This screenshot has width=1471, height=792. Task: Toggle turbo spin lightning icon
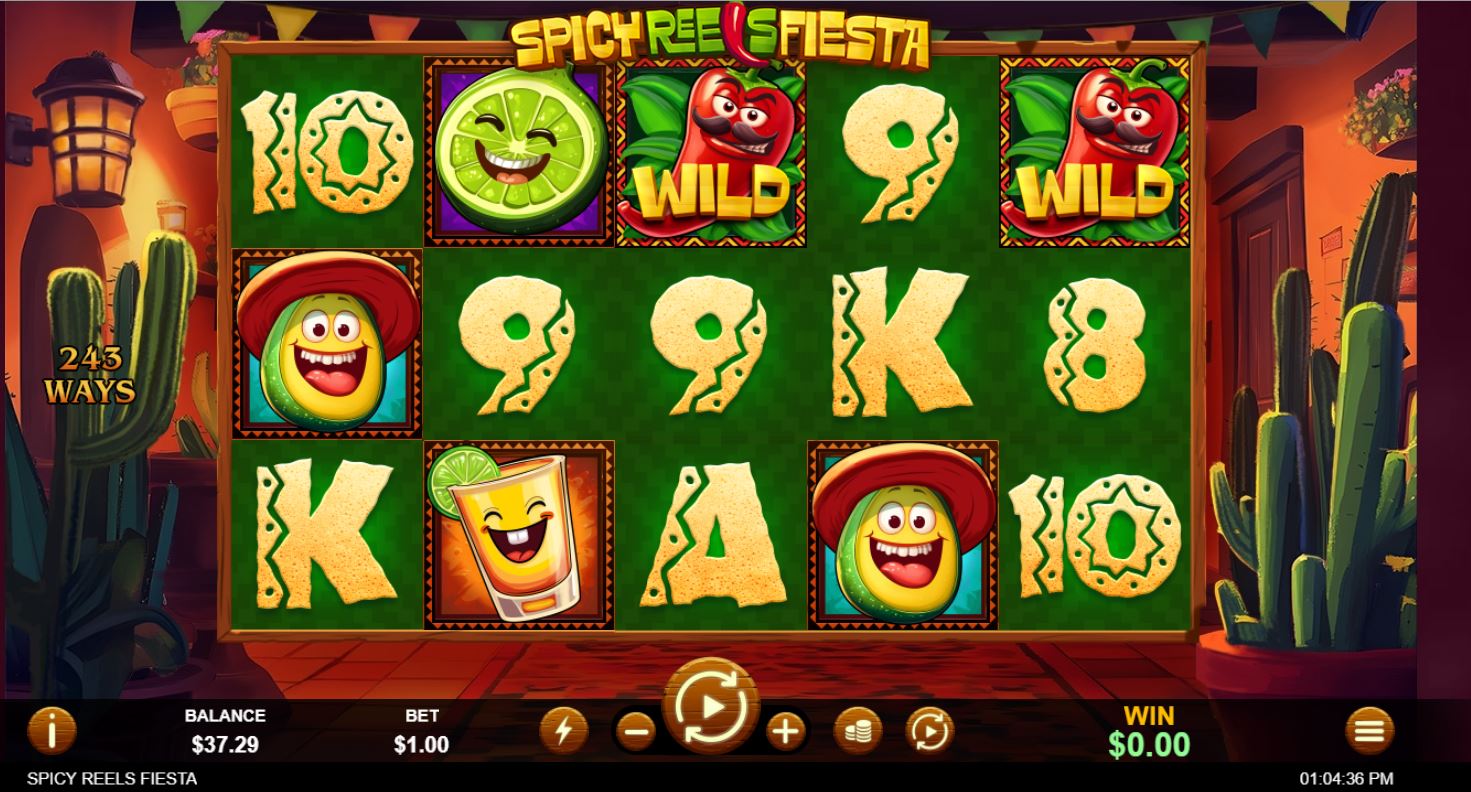point(563,731)
